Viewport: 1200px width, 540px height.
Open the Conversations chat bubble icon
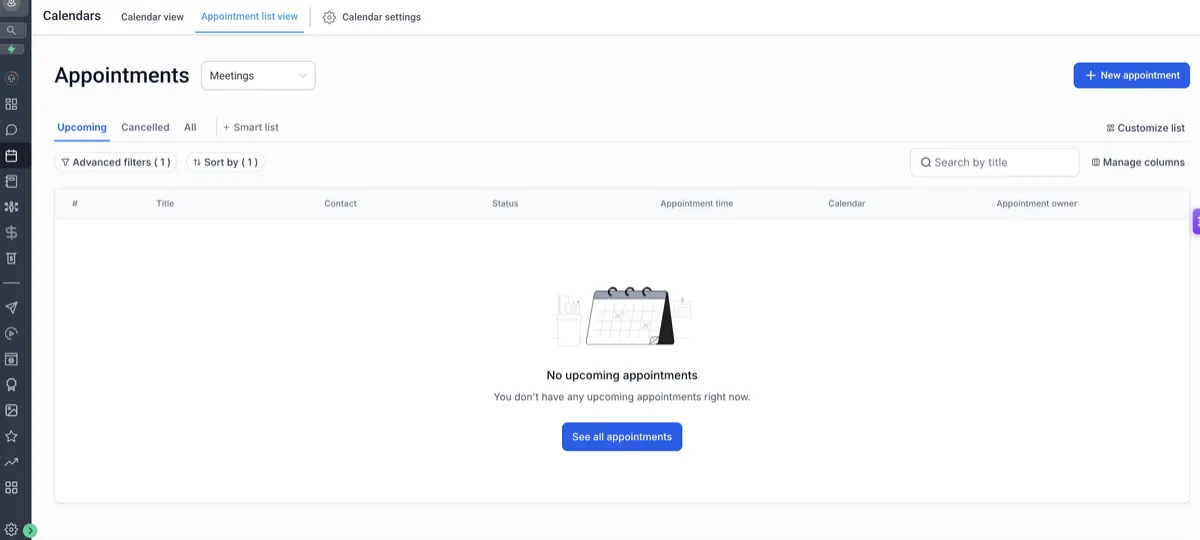click(12, 130)
